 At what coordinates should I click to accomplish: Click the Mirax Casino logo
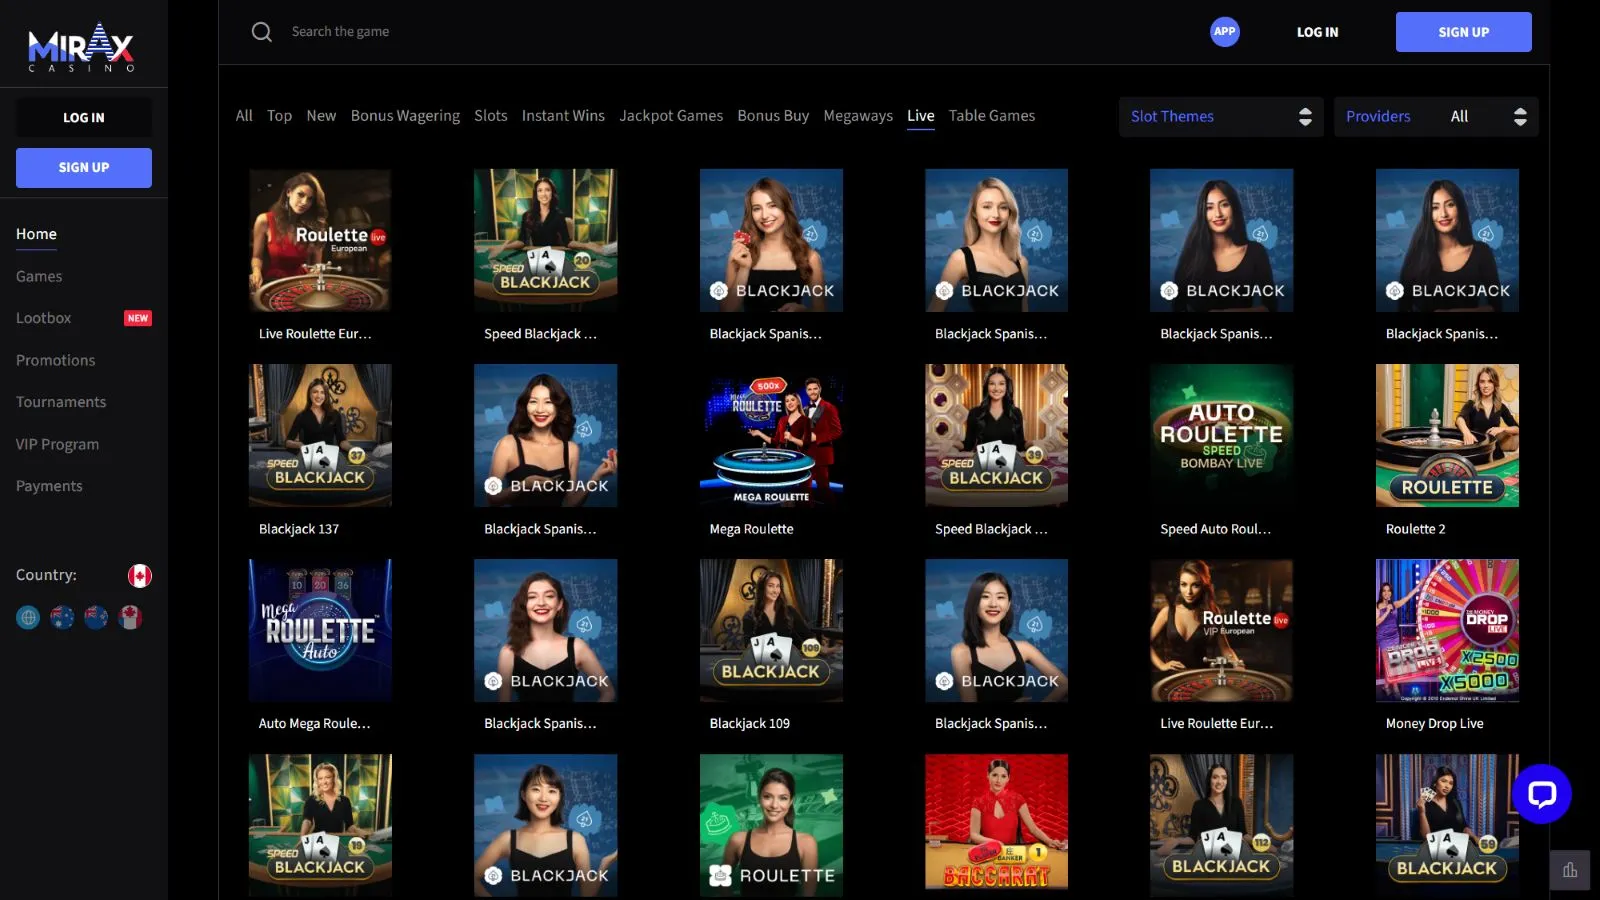[x=81, y=47]
